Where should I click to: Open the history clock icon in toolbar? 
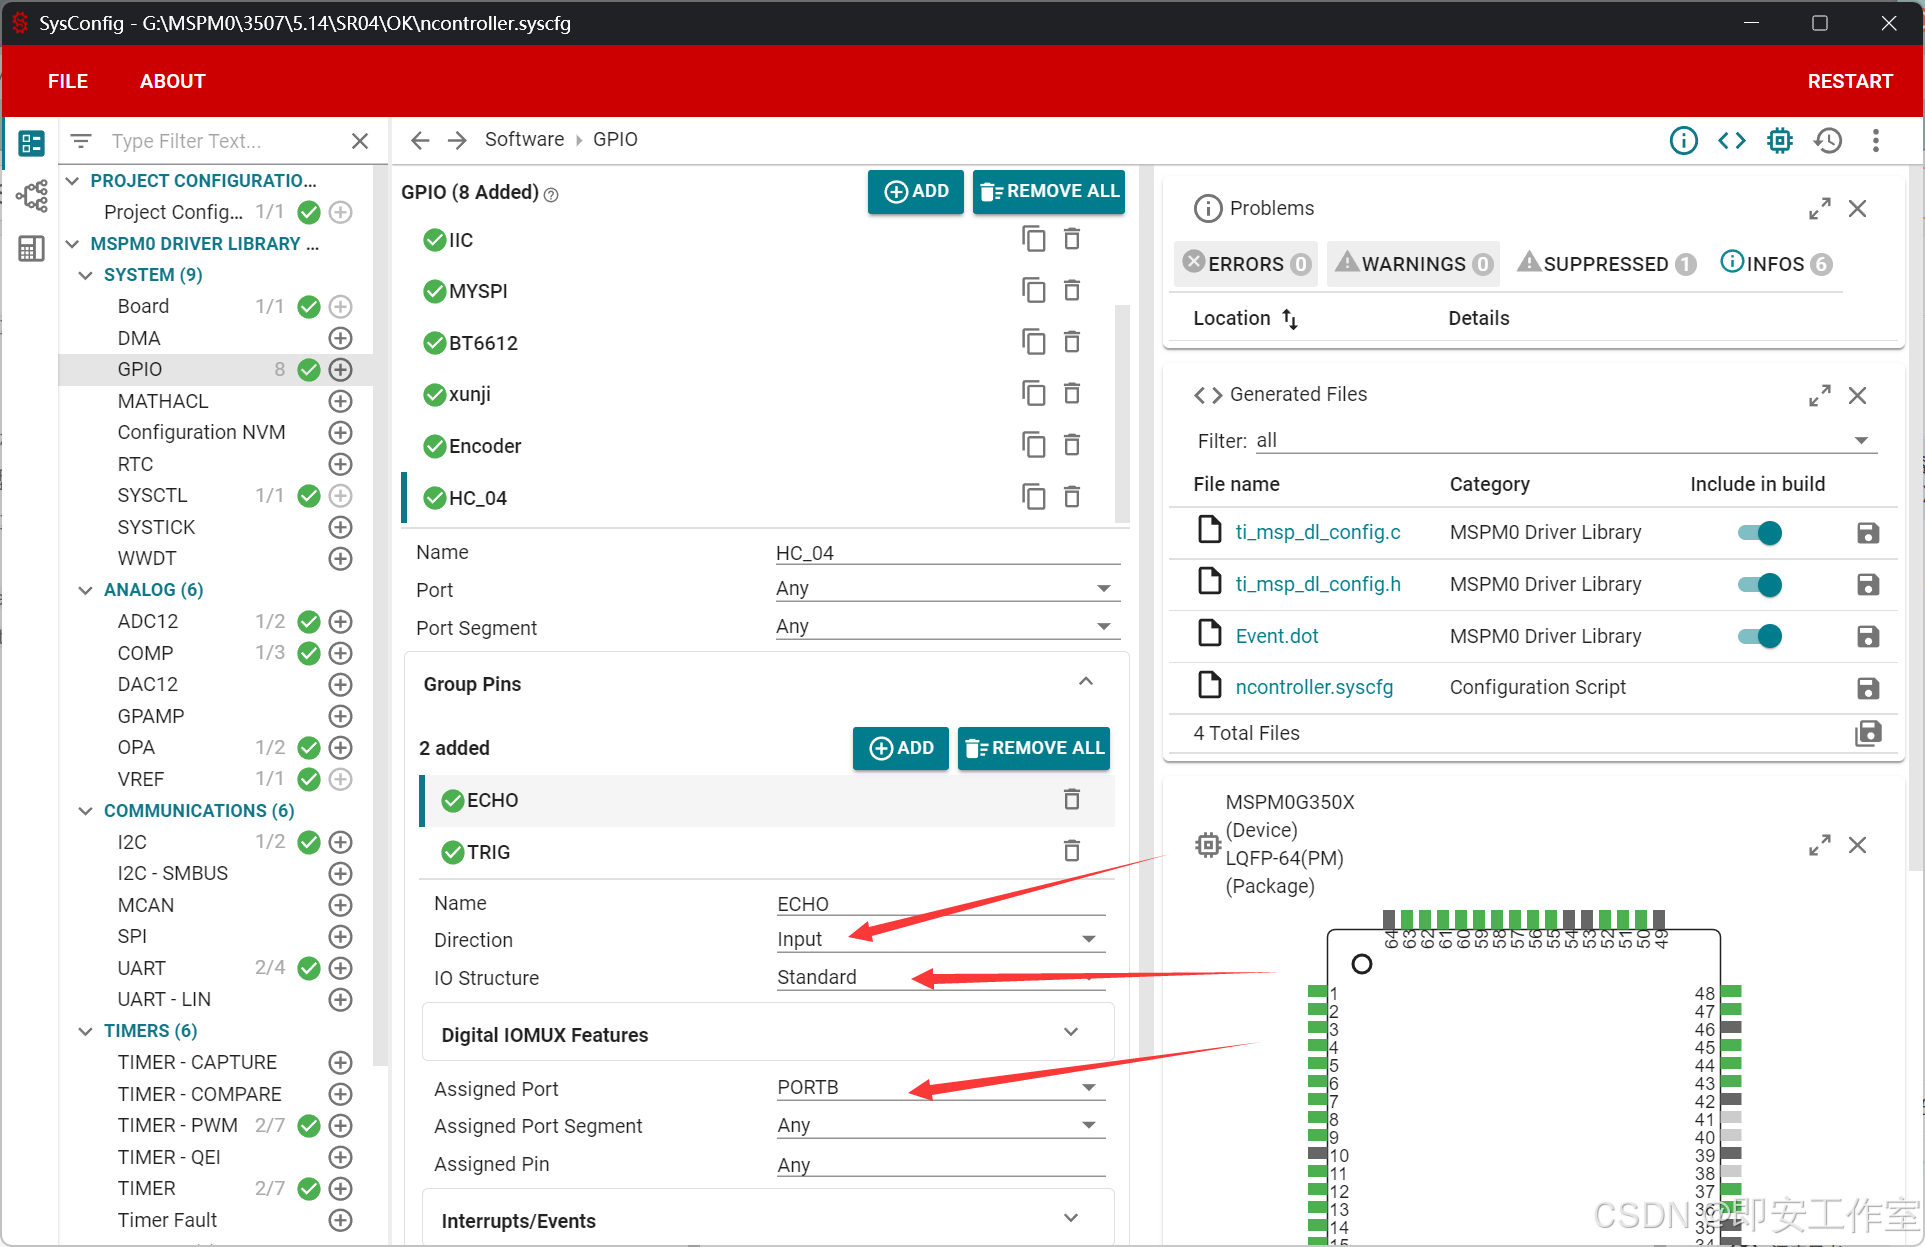(x=1828, y=141)
